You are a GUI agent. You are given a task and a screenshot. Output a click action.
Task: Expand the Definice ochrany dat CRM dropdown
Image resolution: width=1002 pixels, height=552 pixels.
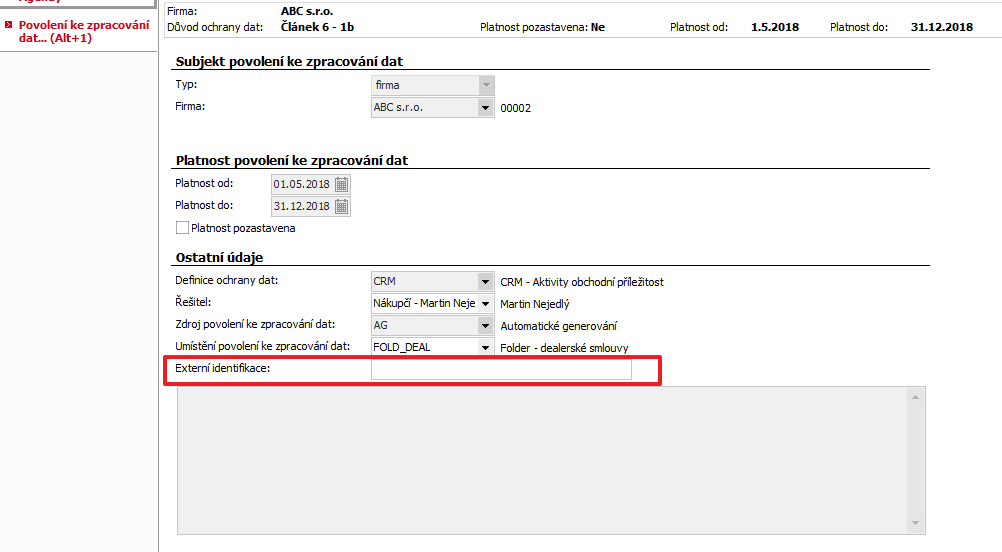pos(486,281)
